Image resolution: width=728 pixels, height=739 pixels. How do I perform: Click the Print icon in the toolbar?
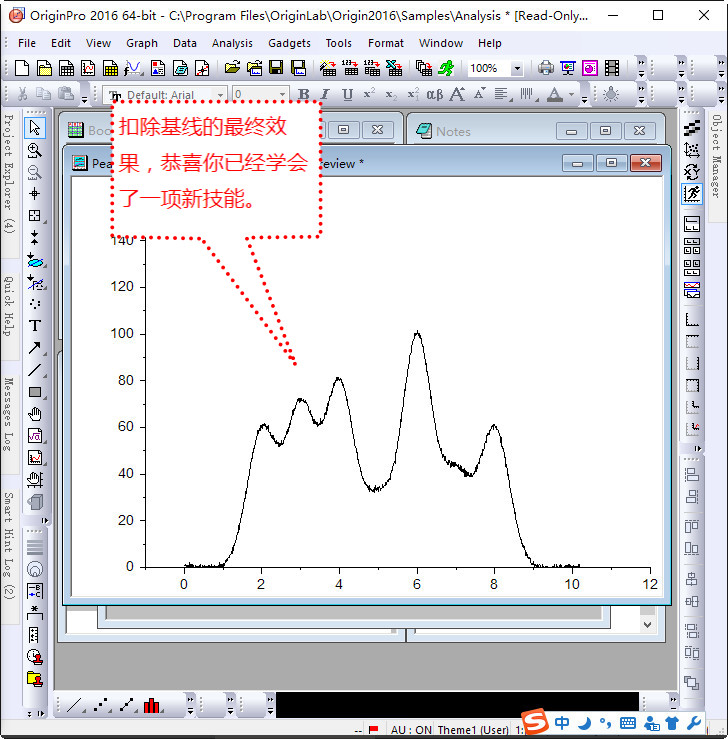(x=546, y=68)
